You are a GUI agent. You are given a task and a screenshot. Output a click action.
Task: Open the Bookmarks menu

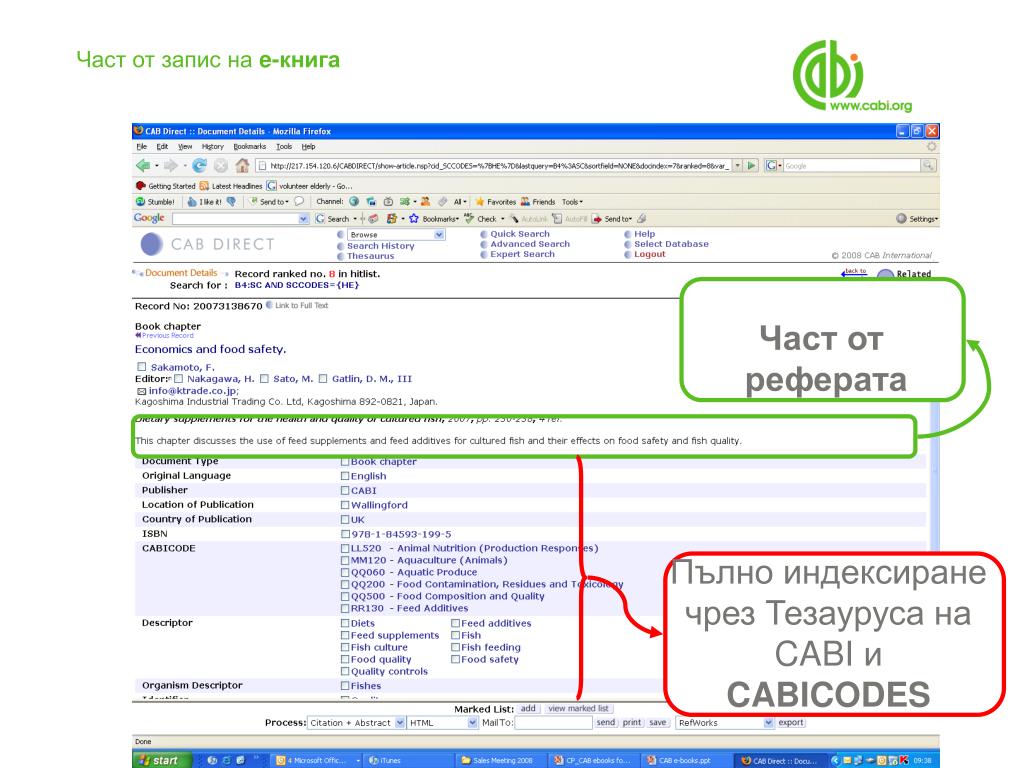[x=249, y=147]
